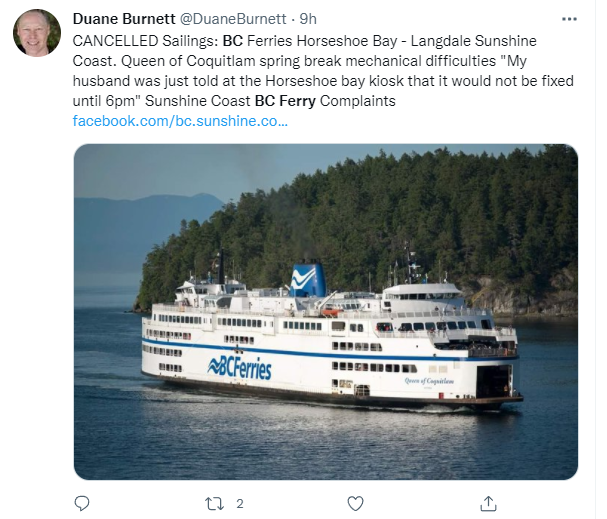The width and height of the screenshot is (607, 519).
Task: Click the blue funnel on the ferry
Action: (308, 279)
